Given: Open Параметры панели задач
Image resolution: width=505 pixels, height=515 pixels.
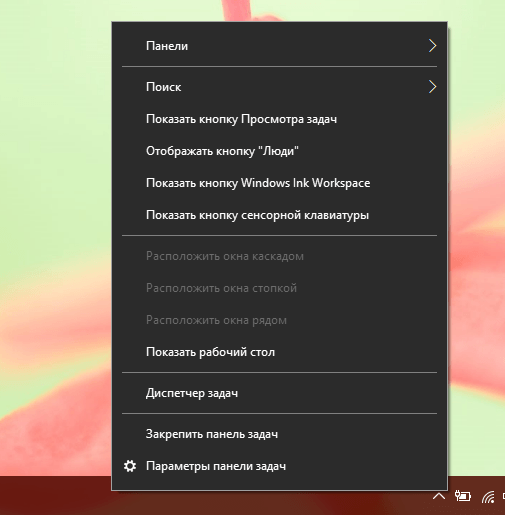Looking at the screenshot, I should pyautogui.click(x=279, y=466).
